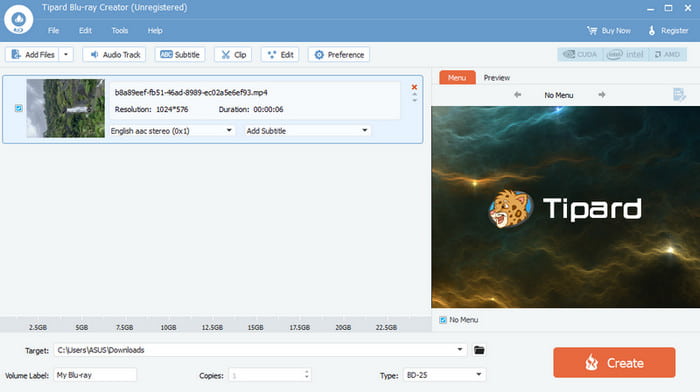Open the Tools menu

[120, 30]
